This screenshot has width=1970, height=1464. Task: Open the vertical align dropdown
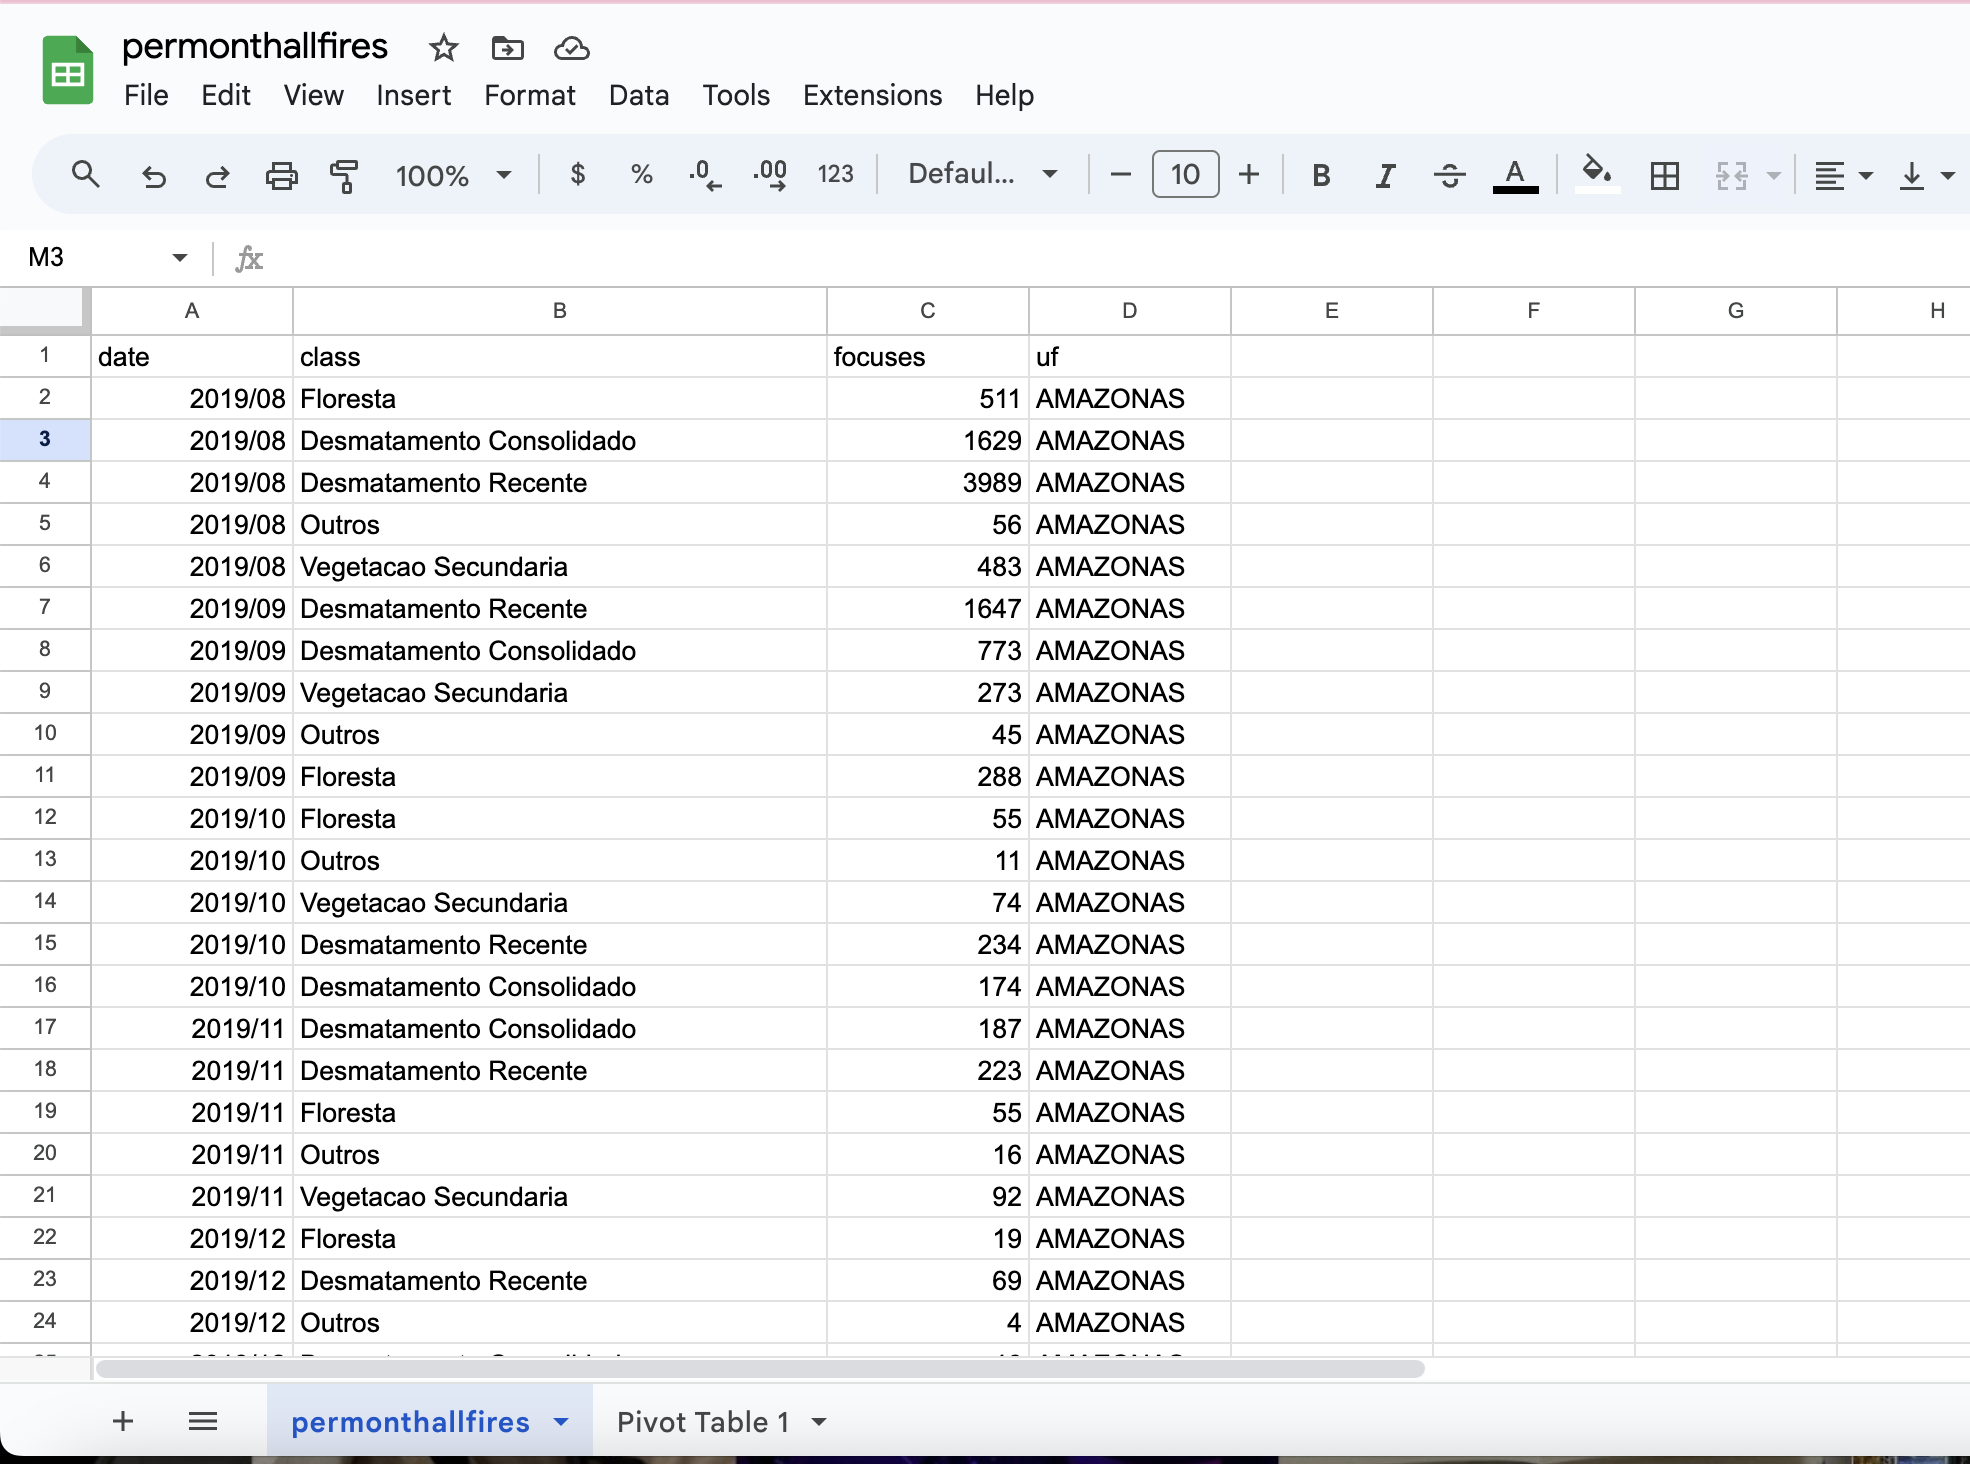1926,176
